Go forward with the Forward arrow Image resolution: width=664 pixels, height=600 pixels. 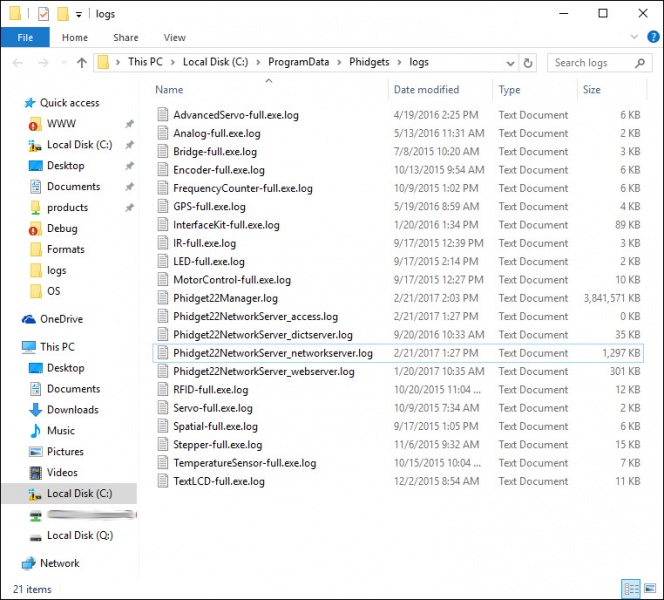tap(43, 63)
